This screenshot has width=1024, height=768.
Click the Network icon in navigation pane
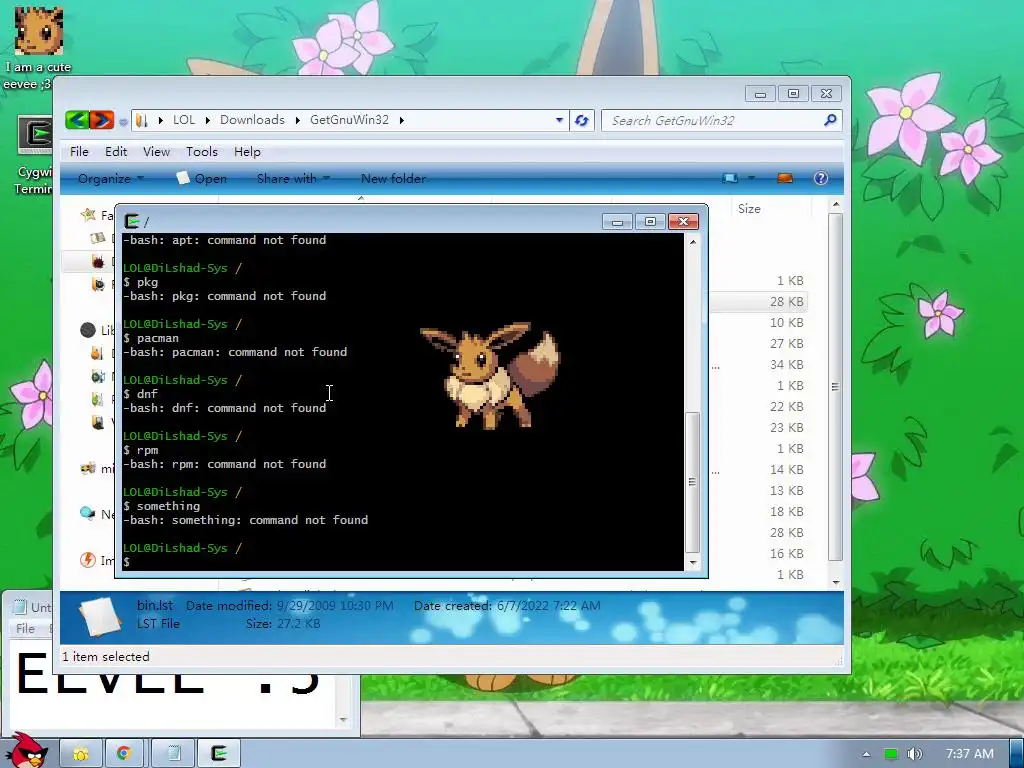point(88,514)
